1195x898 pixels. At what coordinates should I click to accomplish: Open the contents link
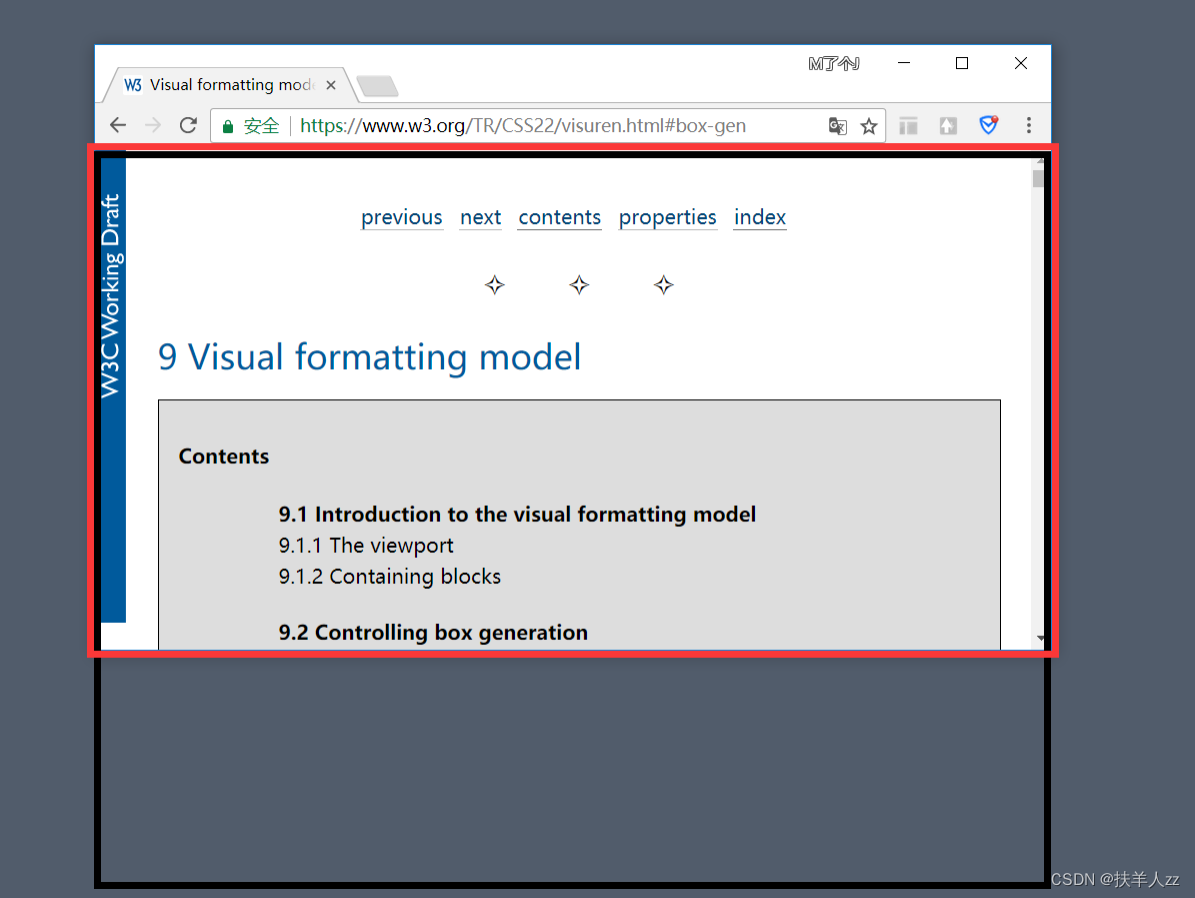559,217
